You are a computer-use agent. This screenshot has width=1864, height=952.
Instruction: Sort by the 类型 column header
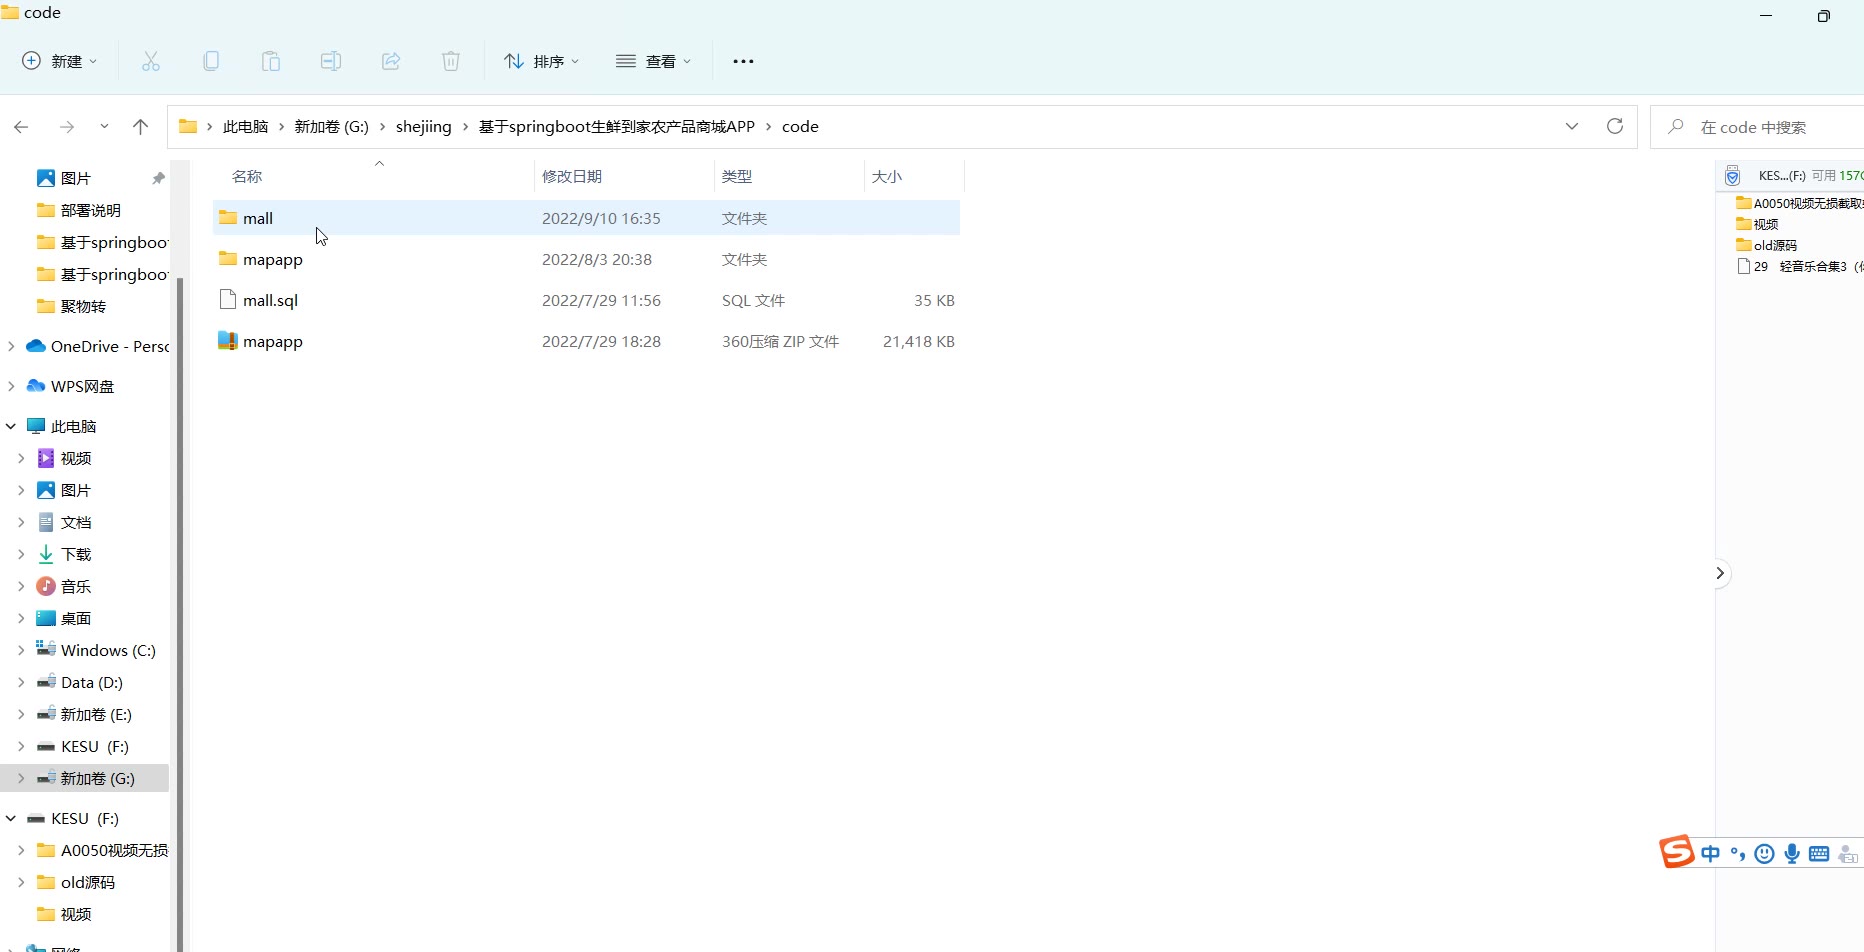click(737, 176)
